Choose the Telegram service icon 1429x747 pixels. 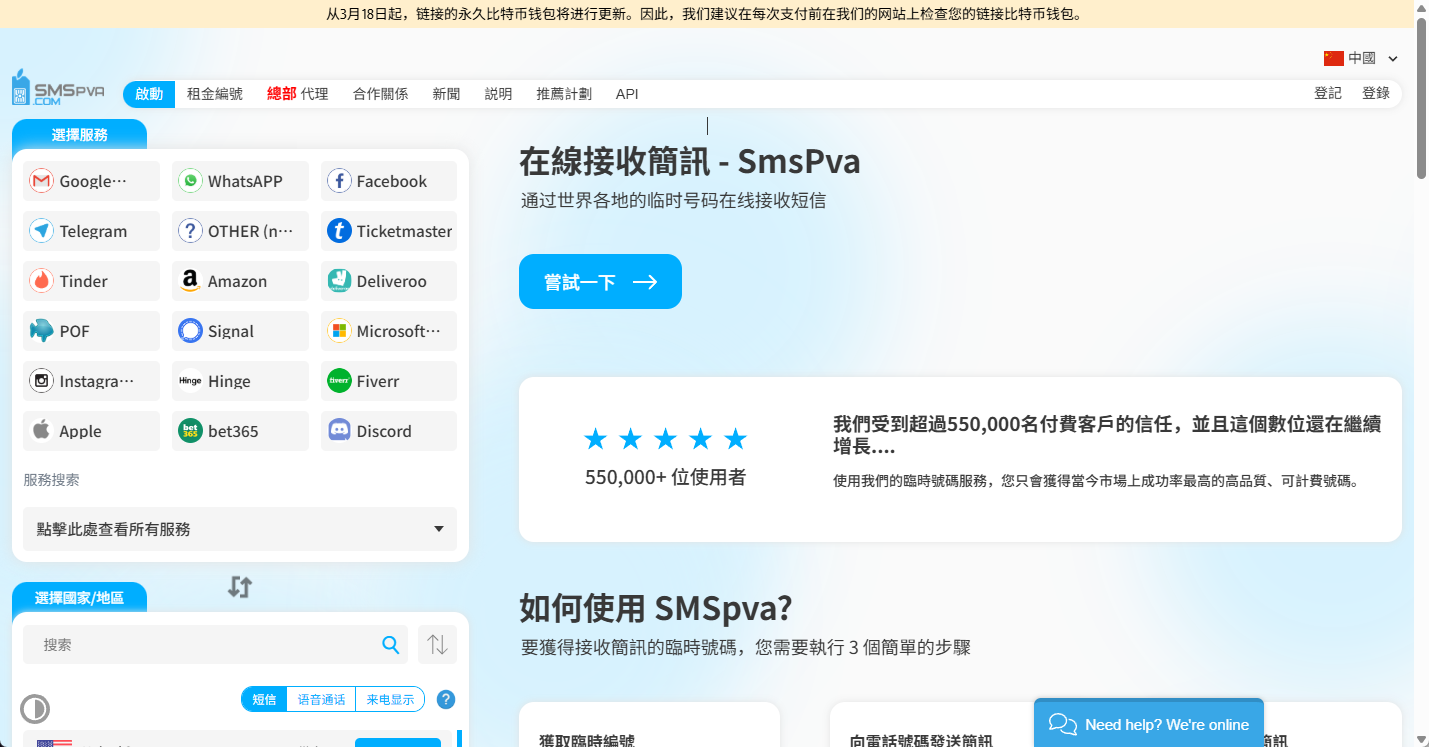tap(41, 231)
